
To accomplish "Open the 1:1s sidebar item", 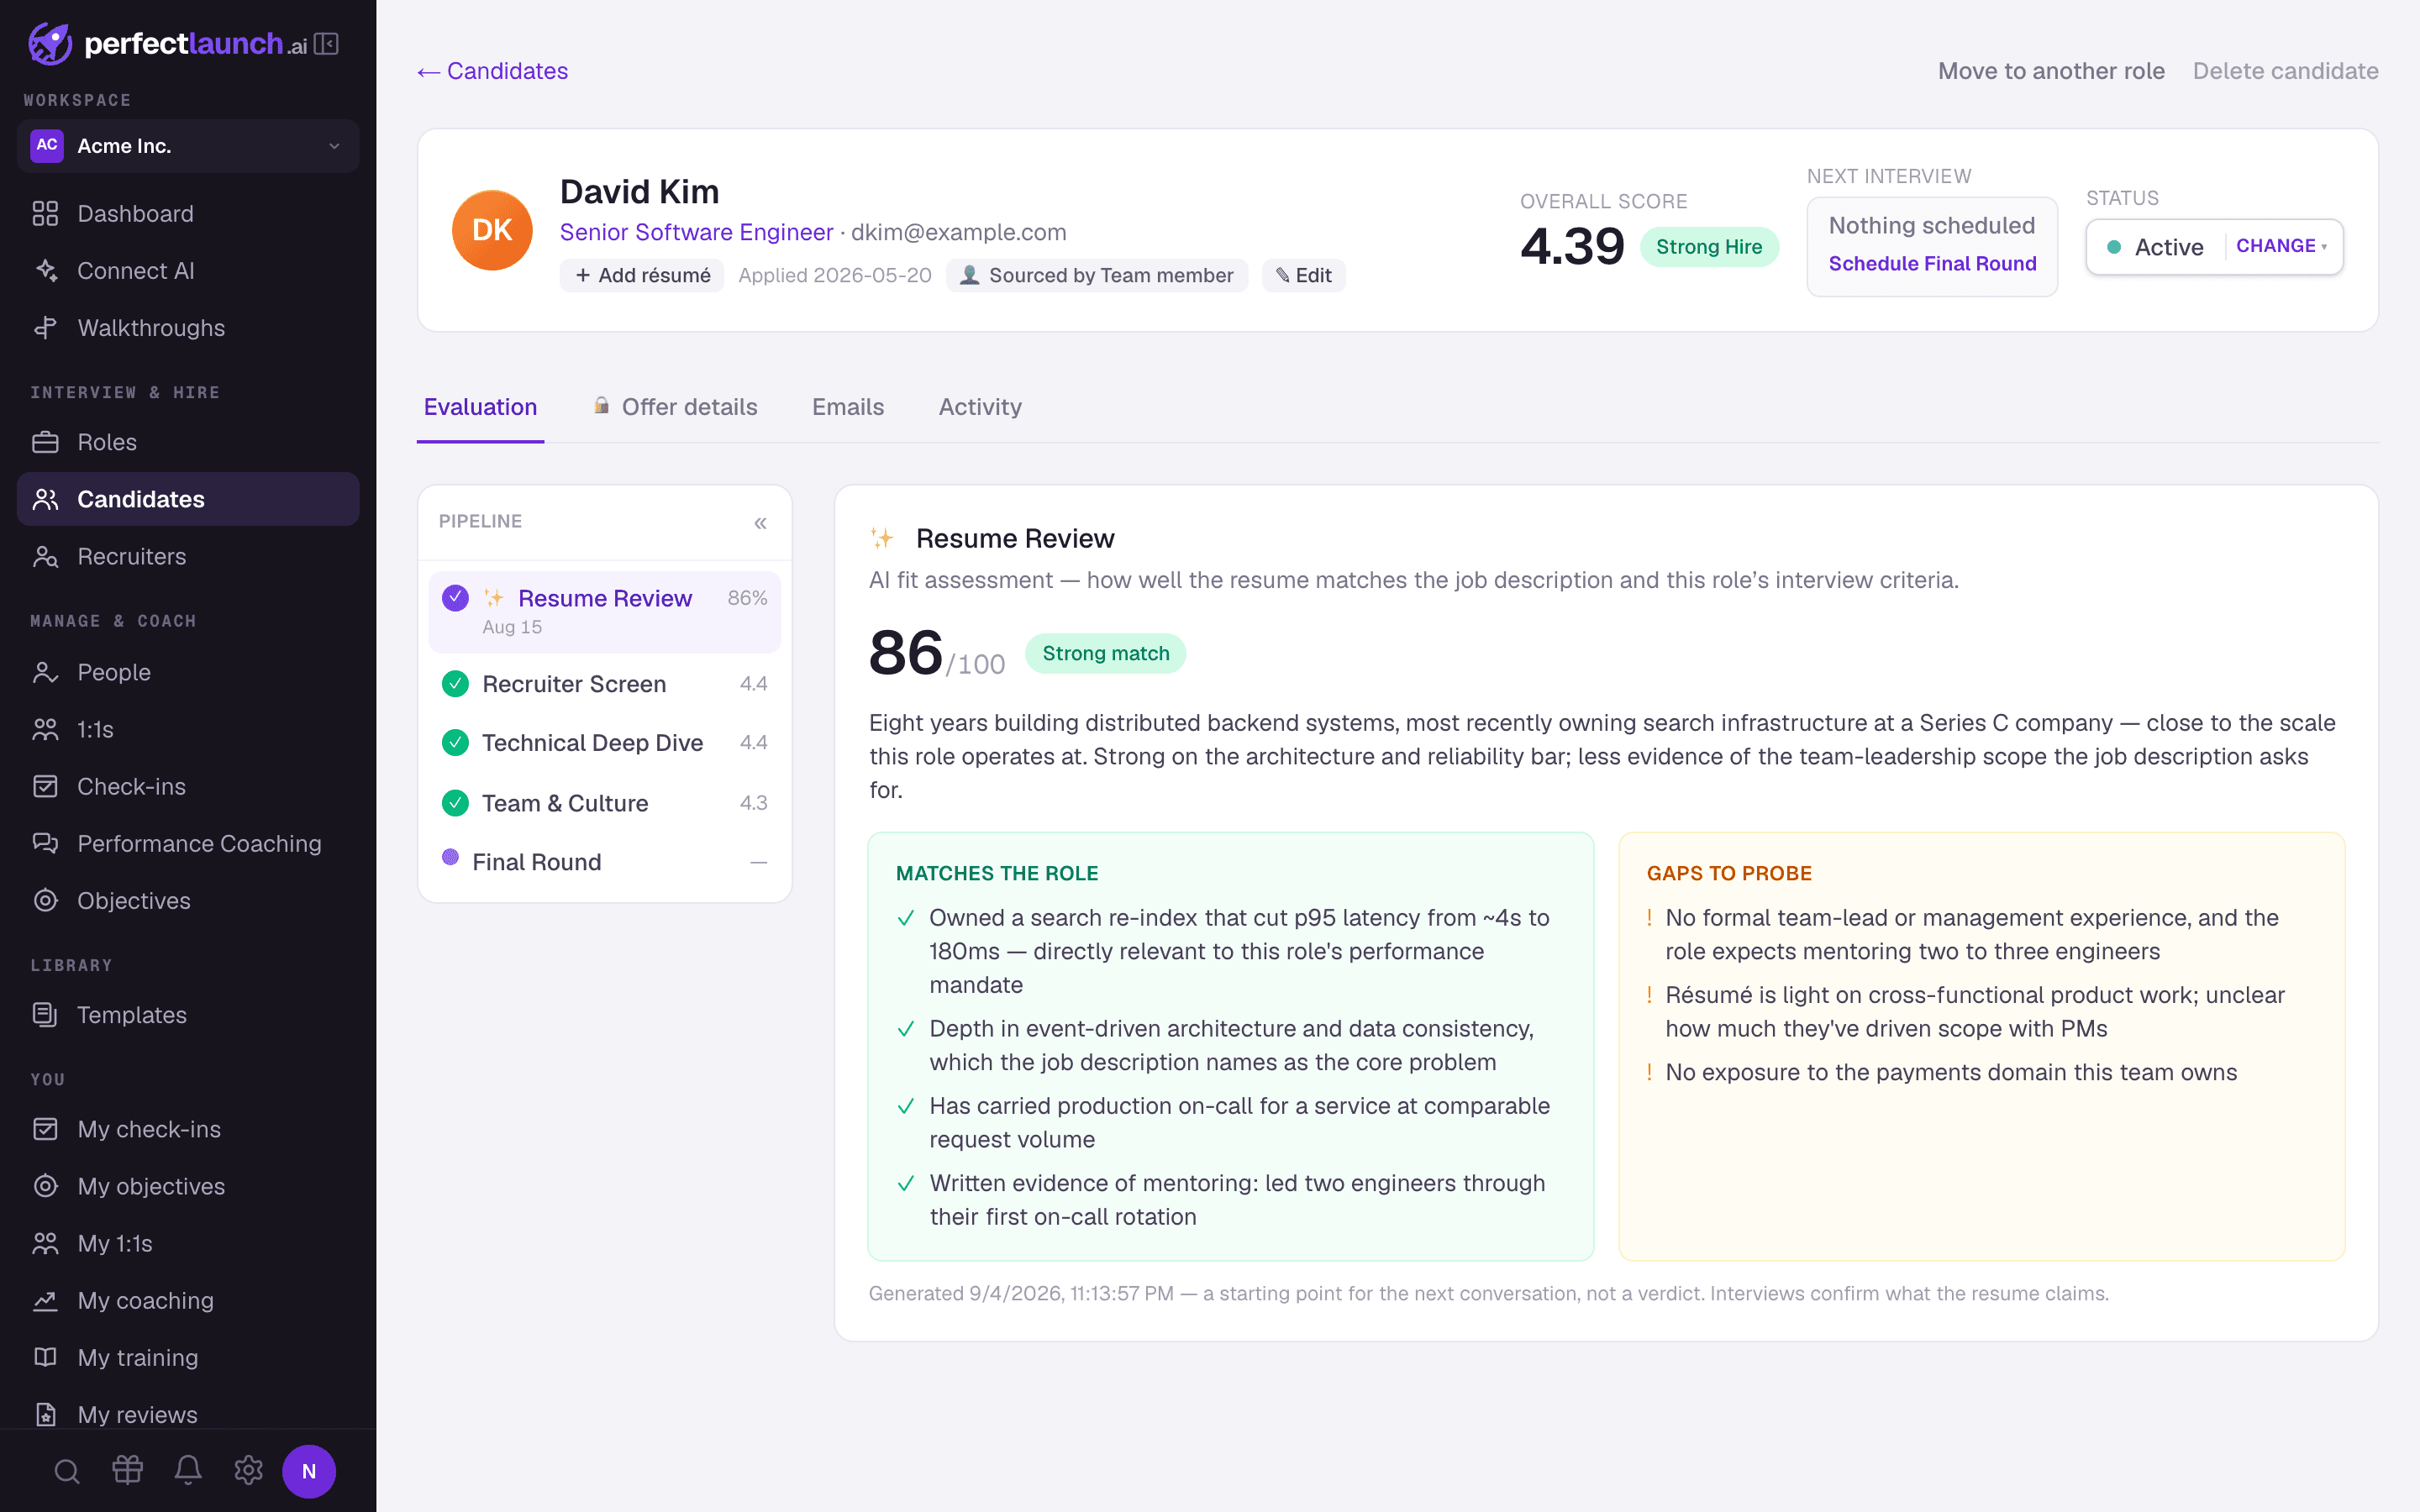I will [188, 729].
